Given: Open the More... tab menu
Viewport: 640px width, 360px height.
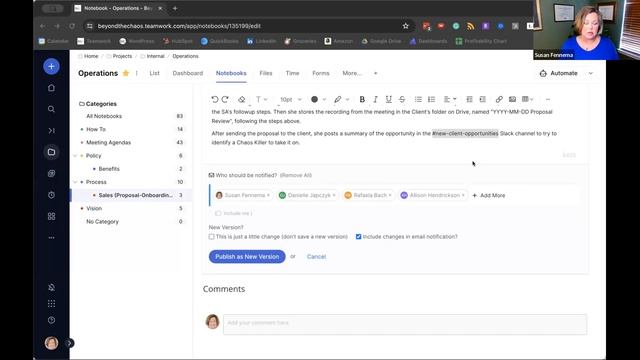Looking at the screenshot, I should click(x=352, y=73).
